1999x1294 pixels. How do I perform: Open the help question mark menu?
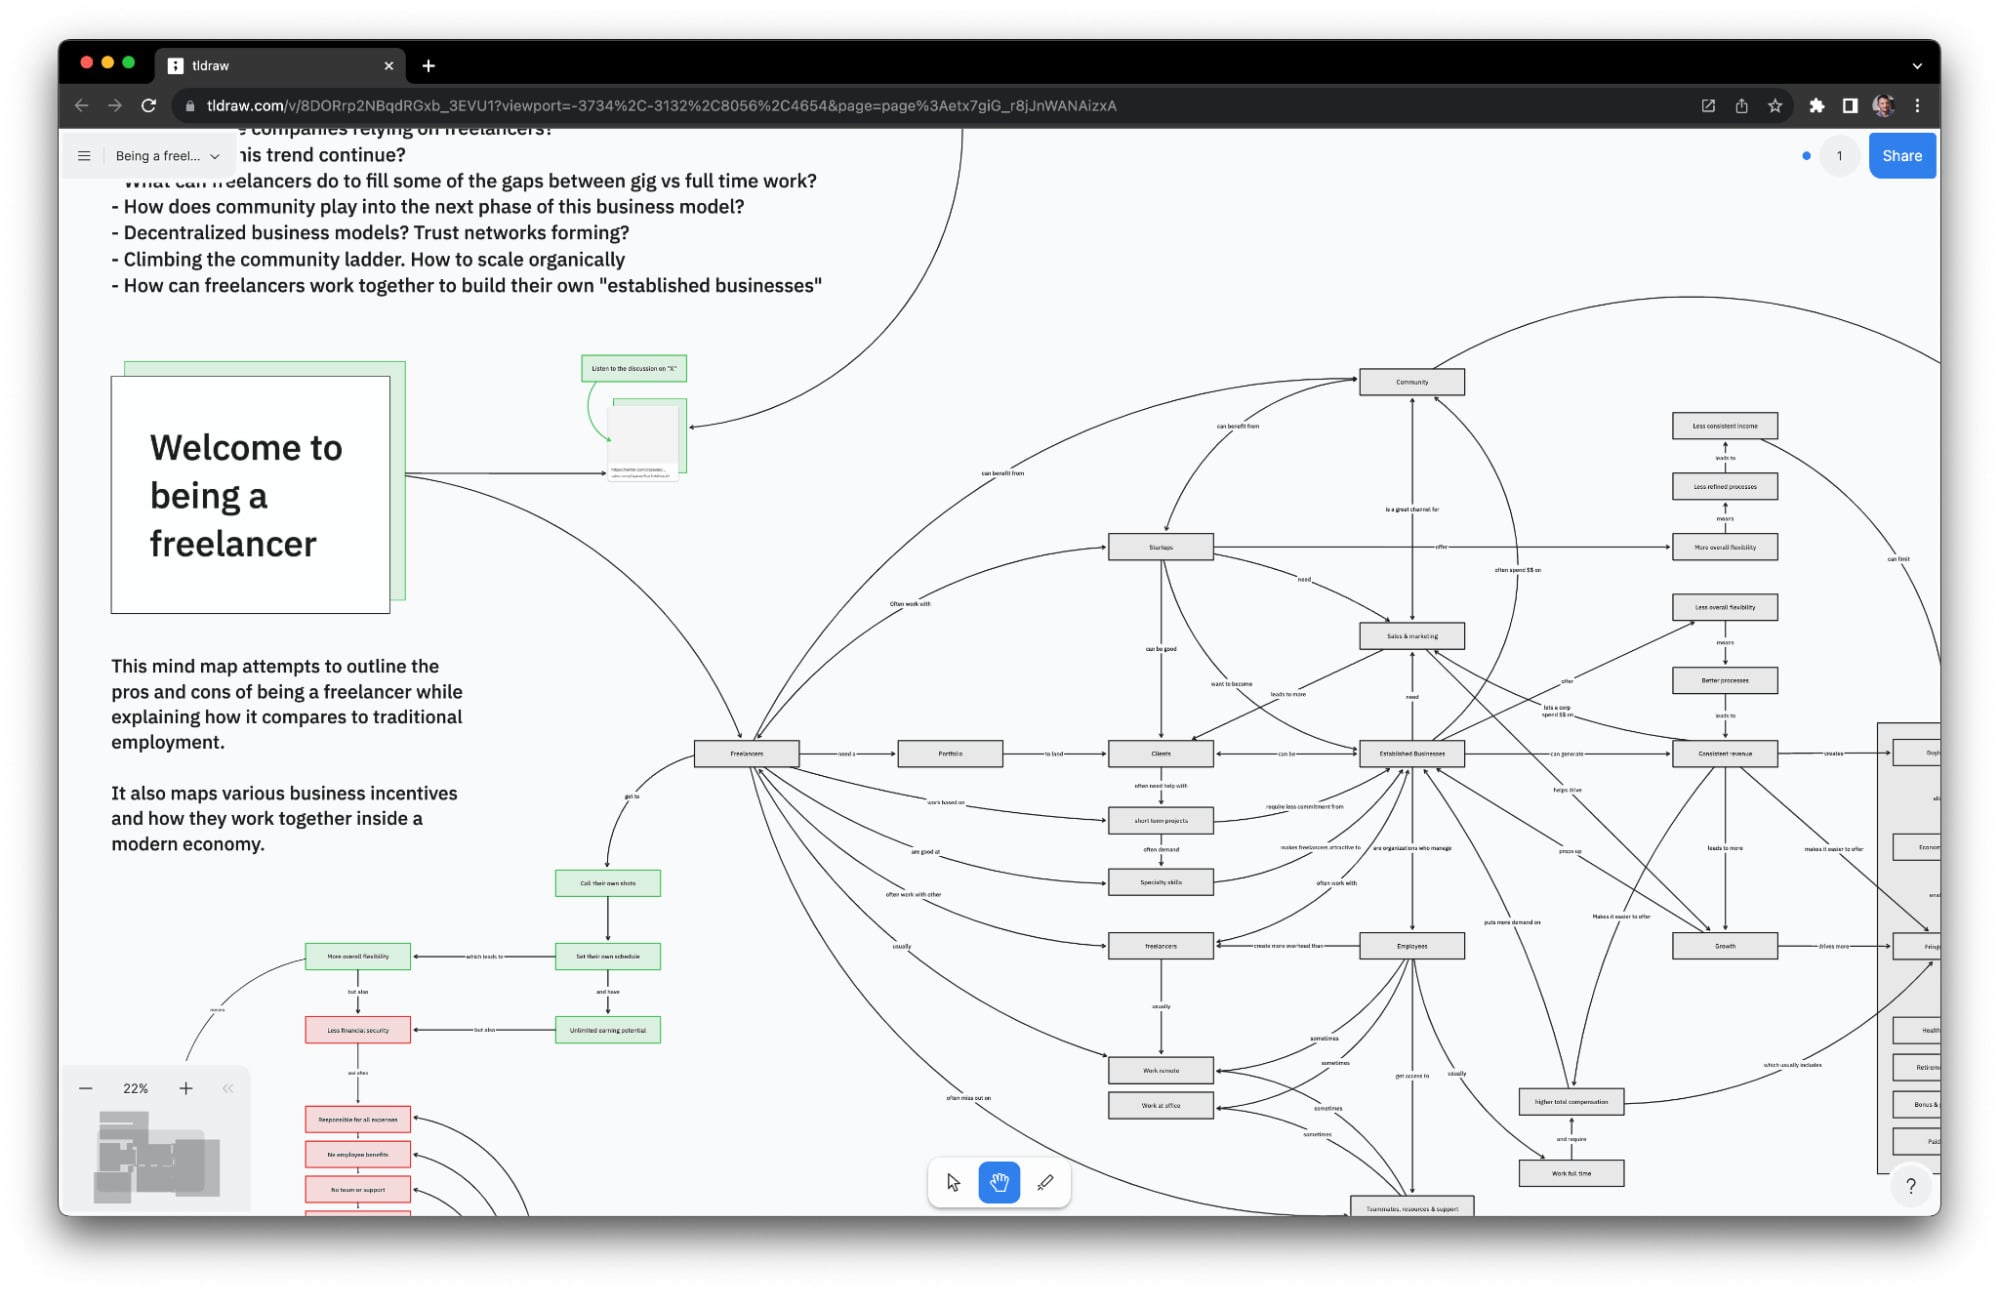coord(1910,1186)
